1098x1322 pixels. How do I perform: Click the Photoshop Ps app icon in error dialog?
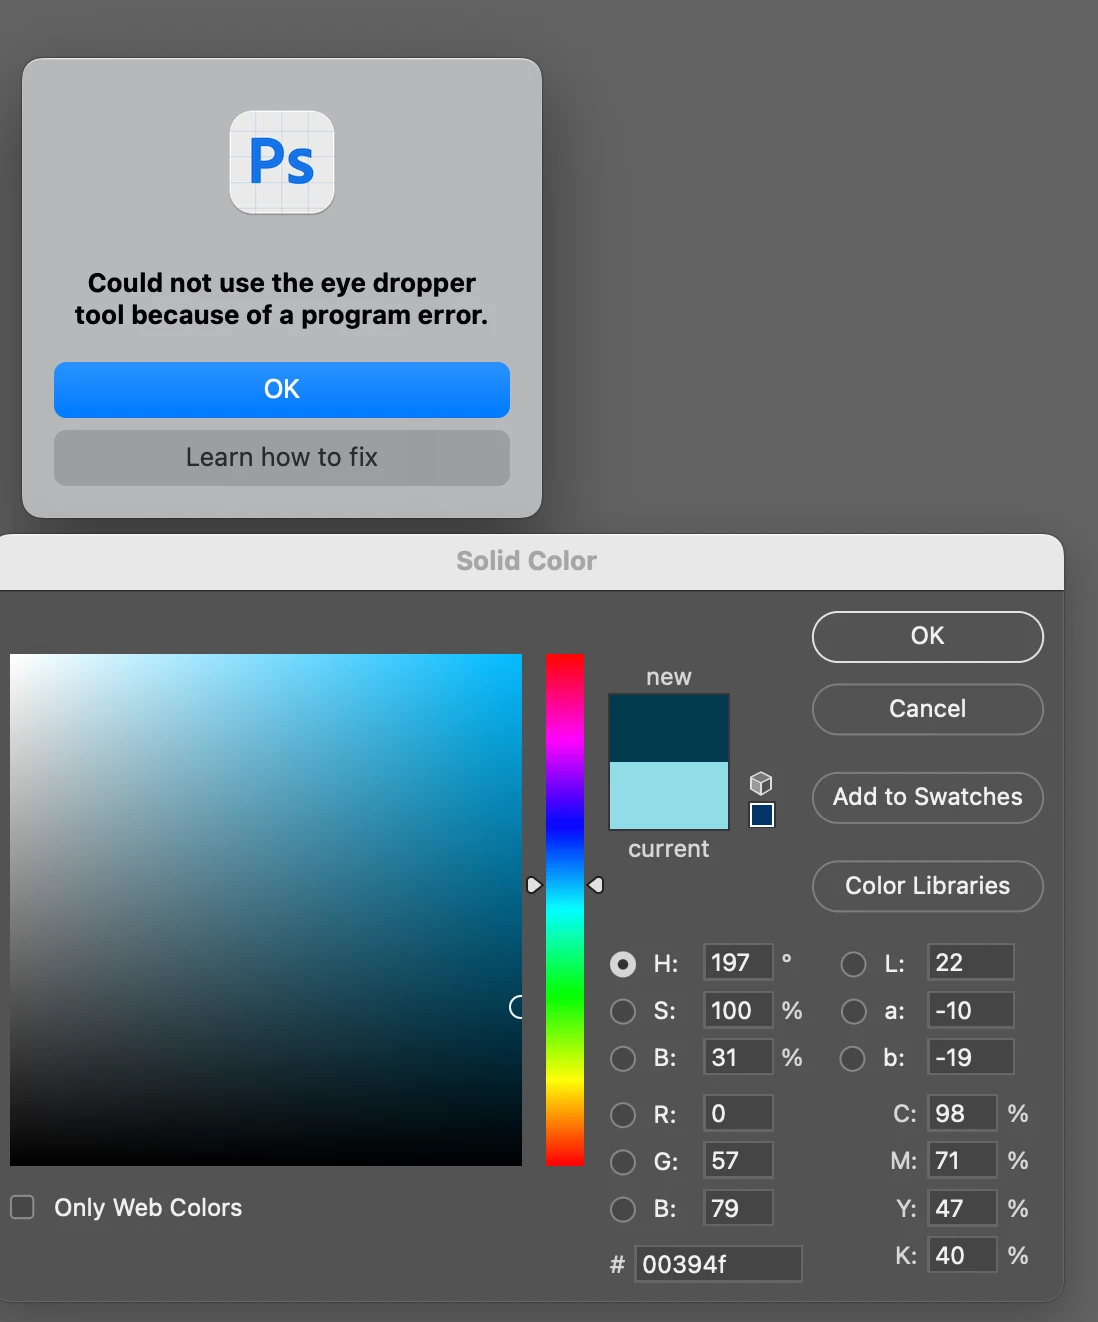(x=282, y=162)
